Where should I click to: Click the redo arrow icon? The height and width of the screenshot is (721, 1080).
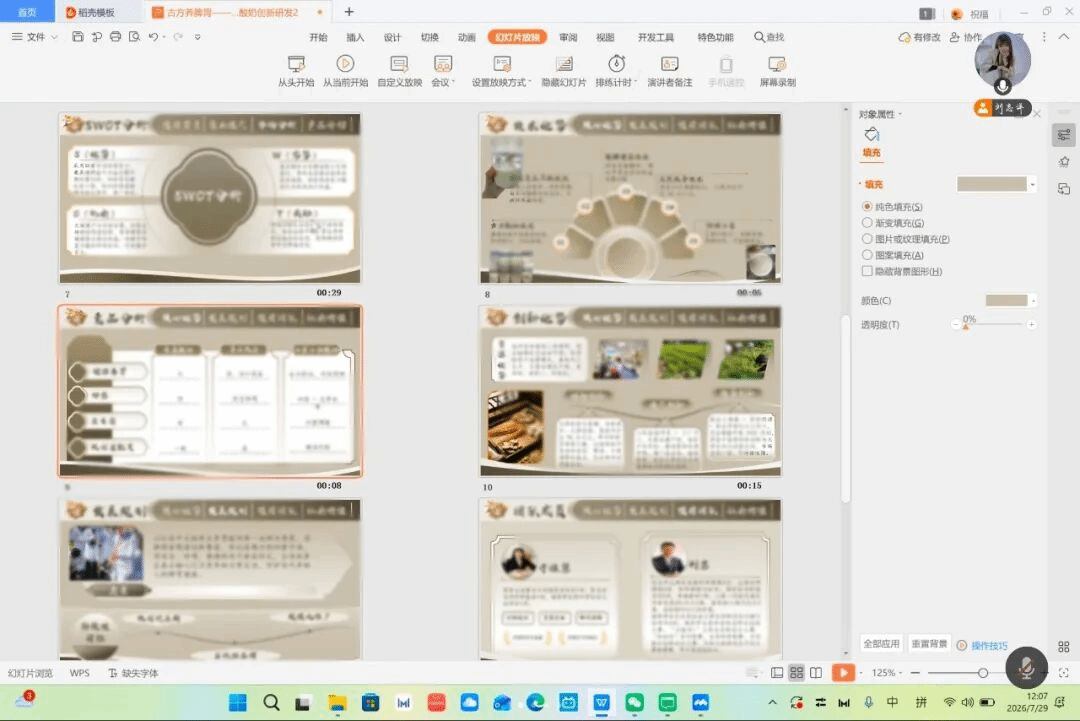178,36
